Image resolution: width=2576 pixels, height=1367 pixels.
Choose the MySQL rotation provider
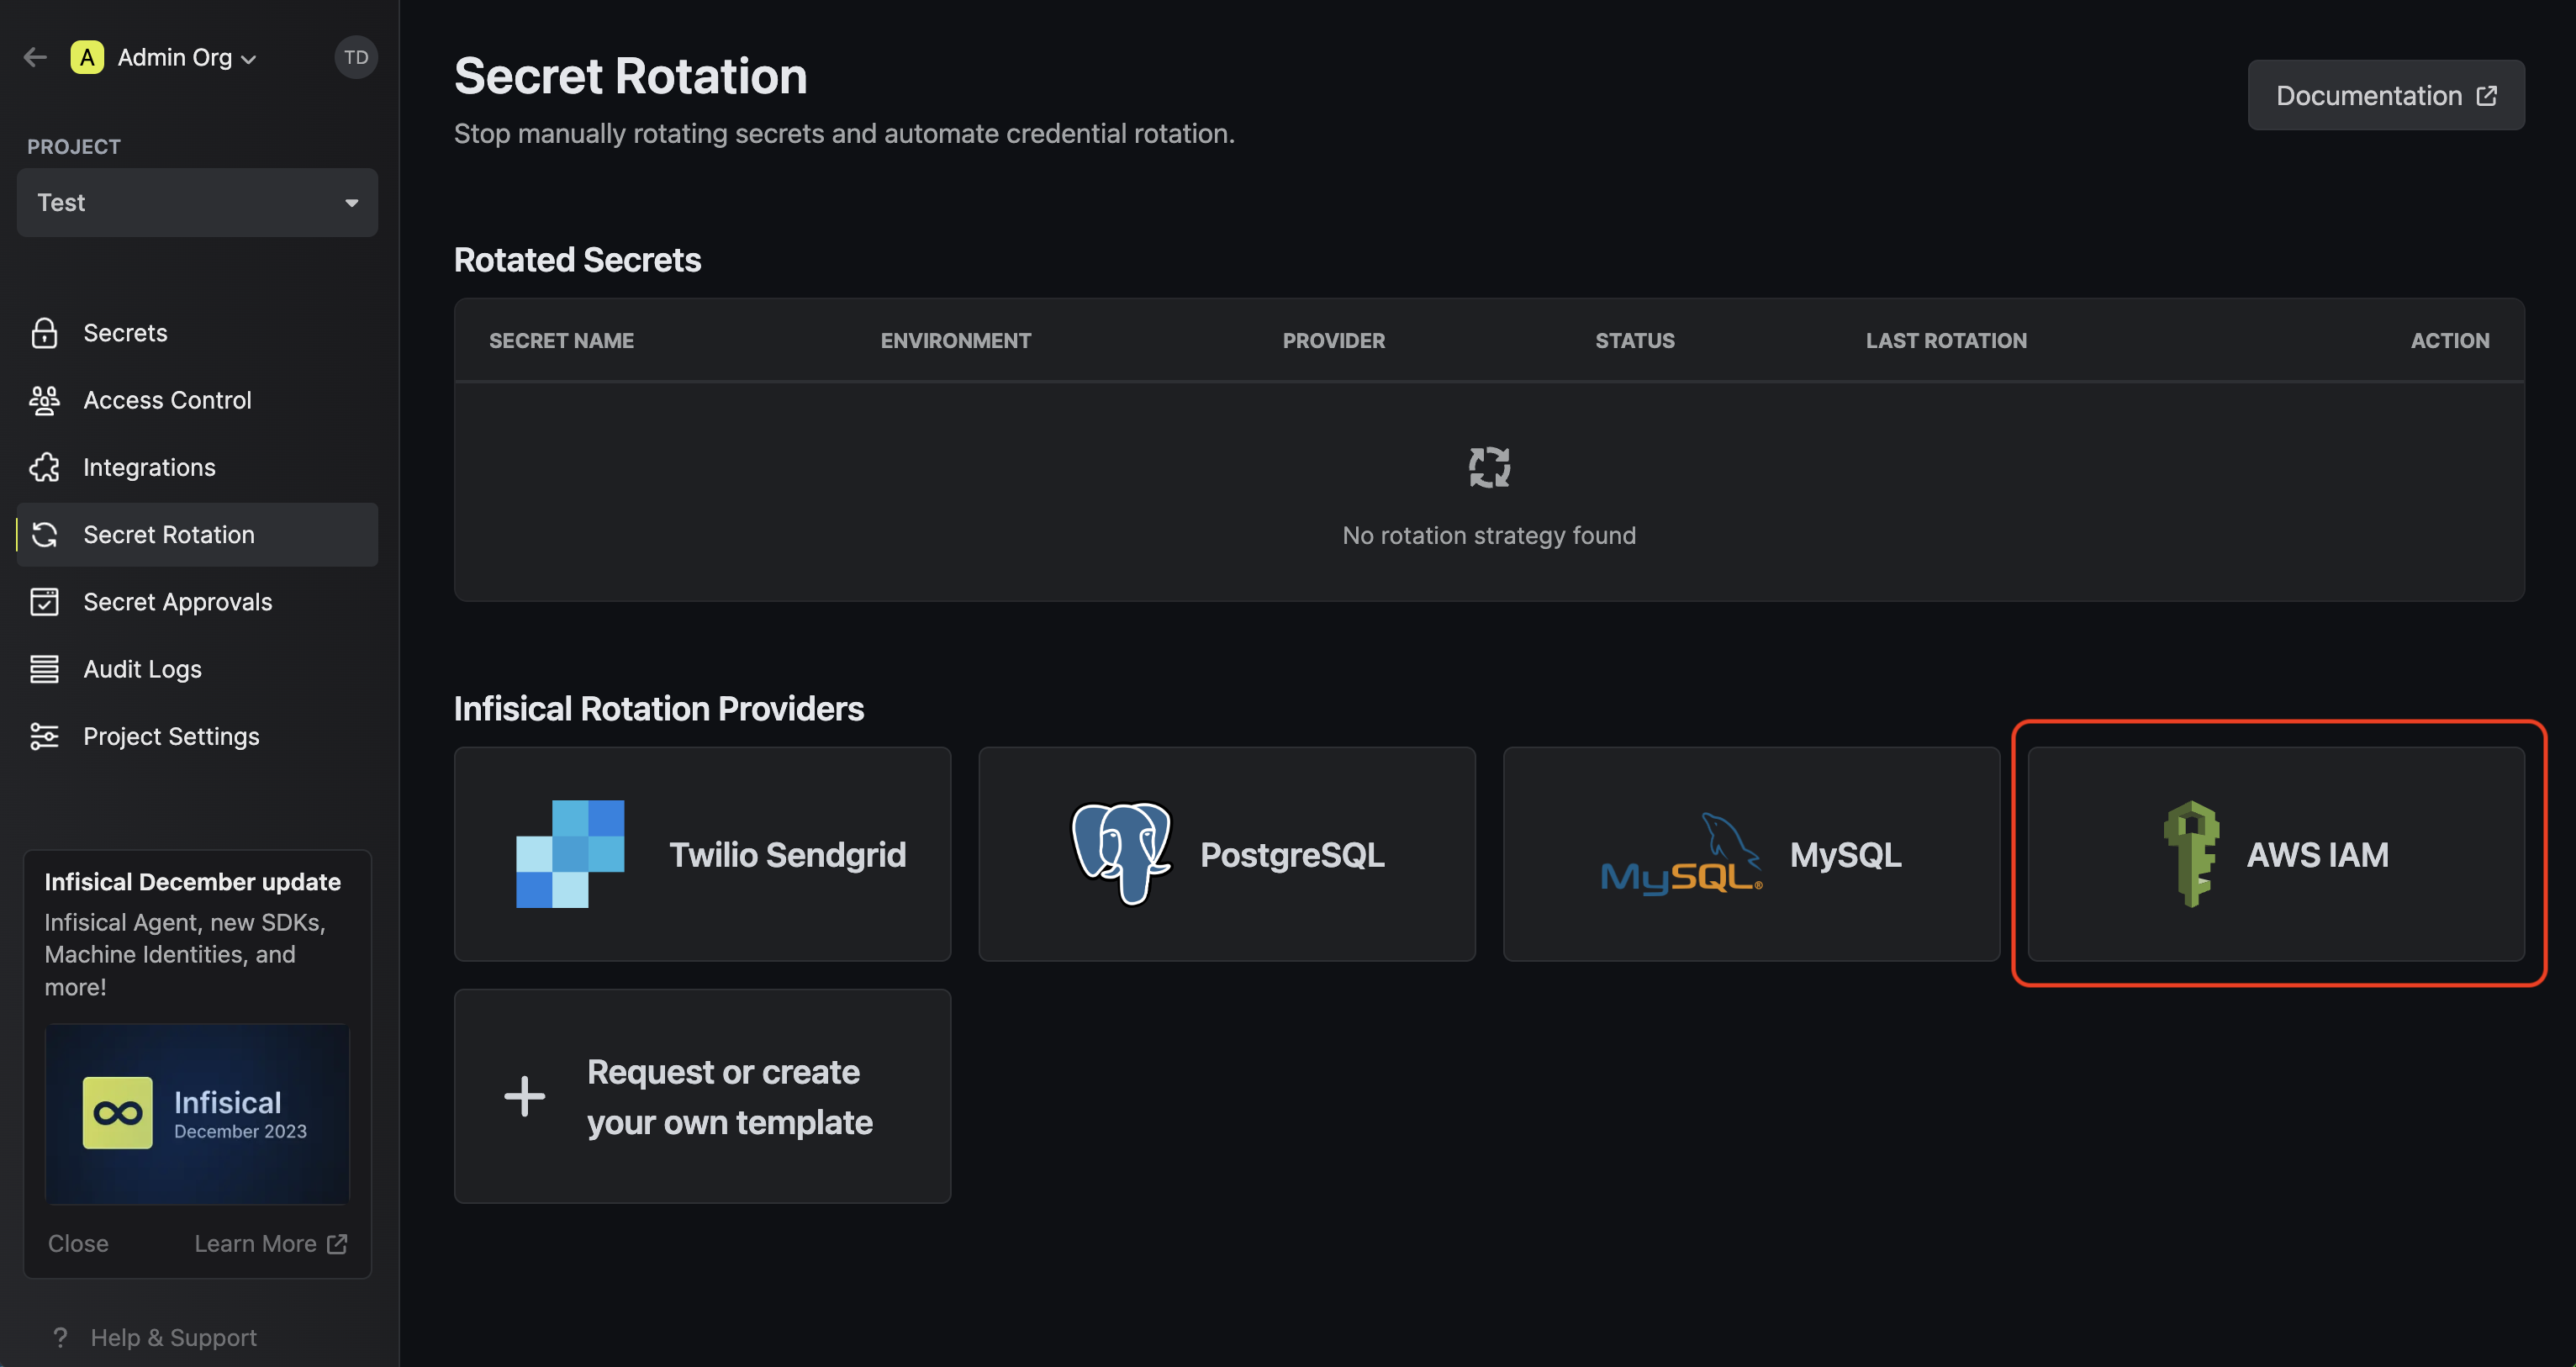(x=1751, y=854)
